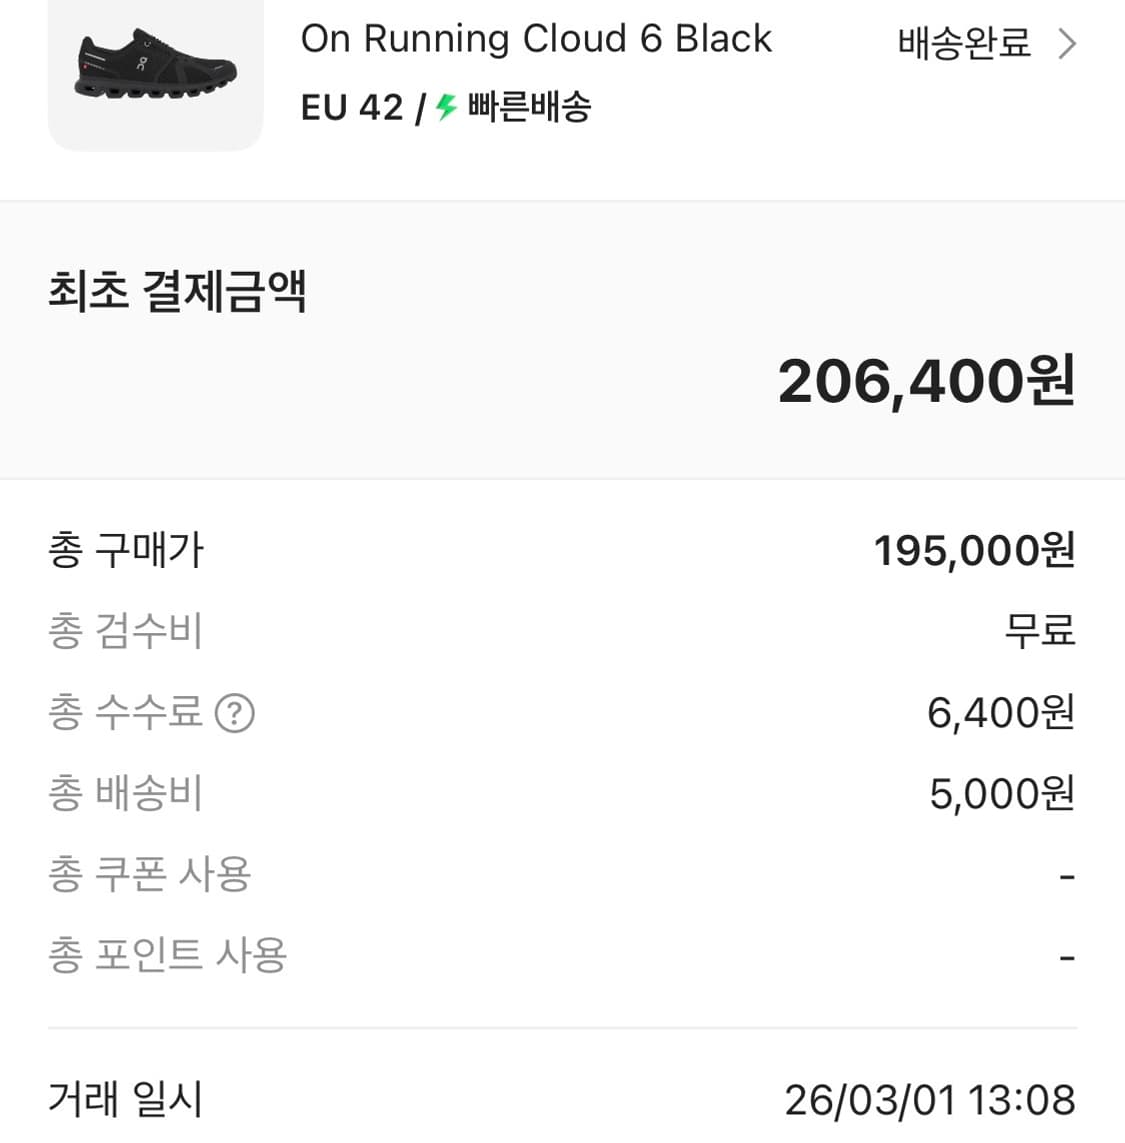Tap the 5,000원 shipping fee amount
1125x1143 pixels.
point(1001,794)
